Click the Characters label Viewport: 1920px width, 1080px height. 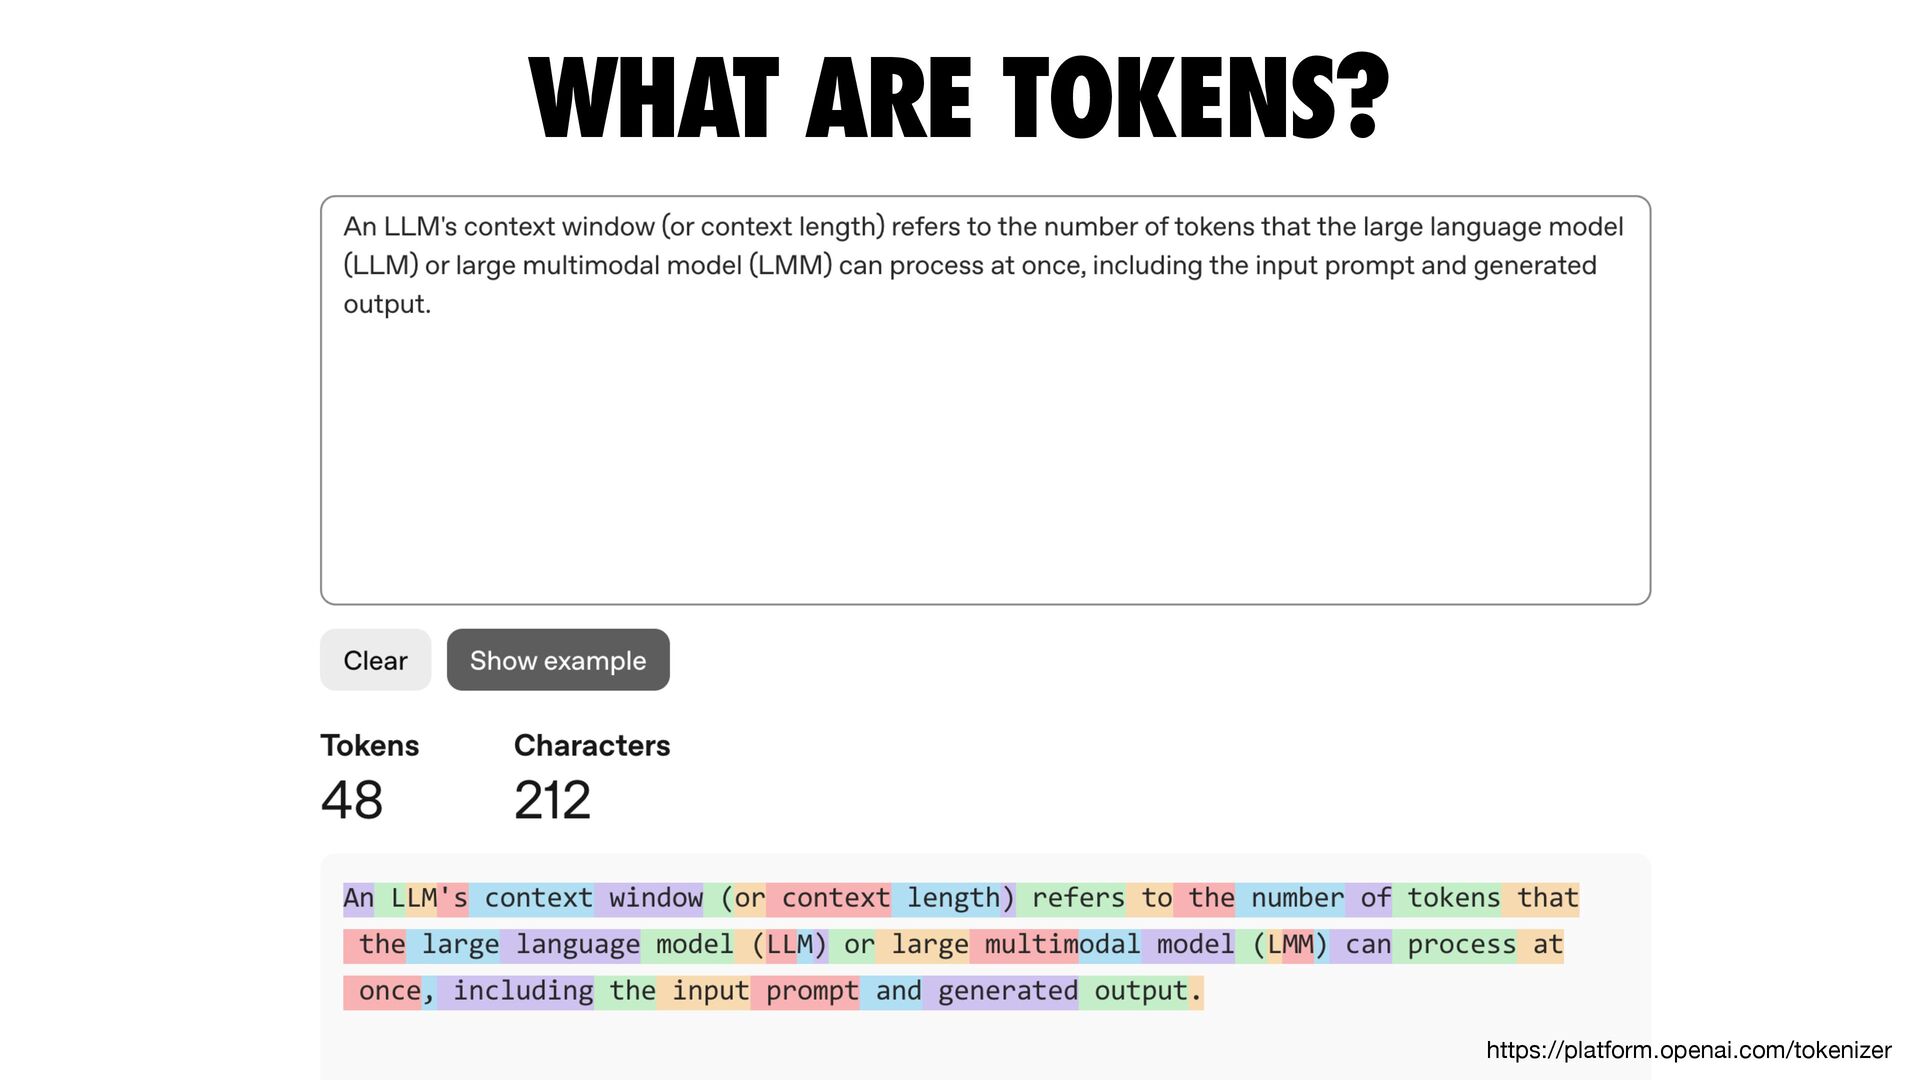tap(592, 746)
